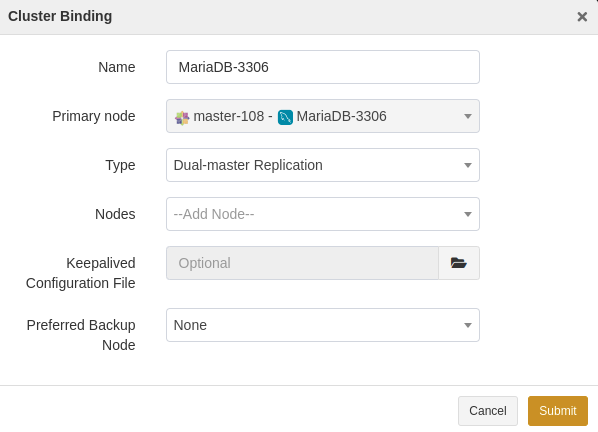Click the MariaDB dolphin icon in Primary node

click(x=285, y=117)
